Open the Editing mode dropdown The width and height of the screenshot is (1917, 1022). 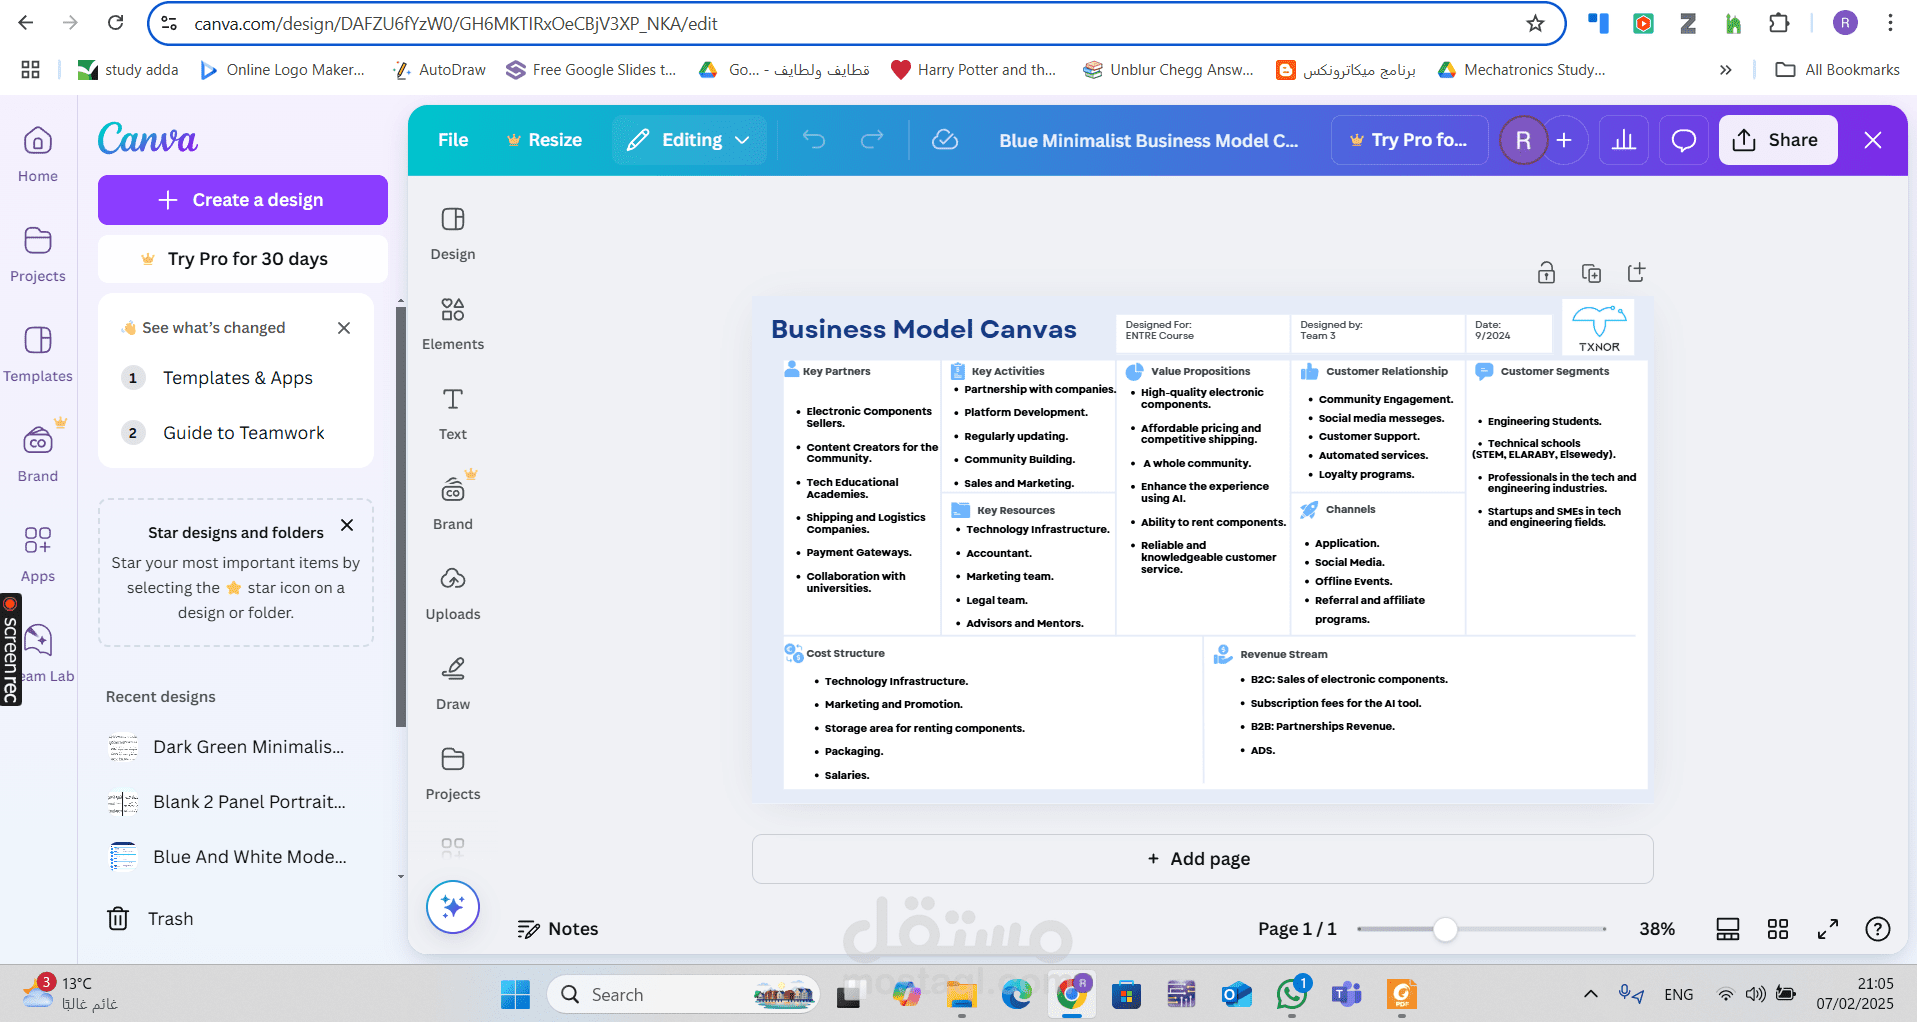(689, 140)
